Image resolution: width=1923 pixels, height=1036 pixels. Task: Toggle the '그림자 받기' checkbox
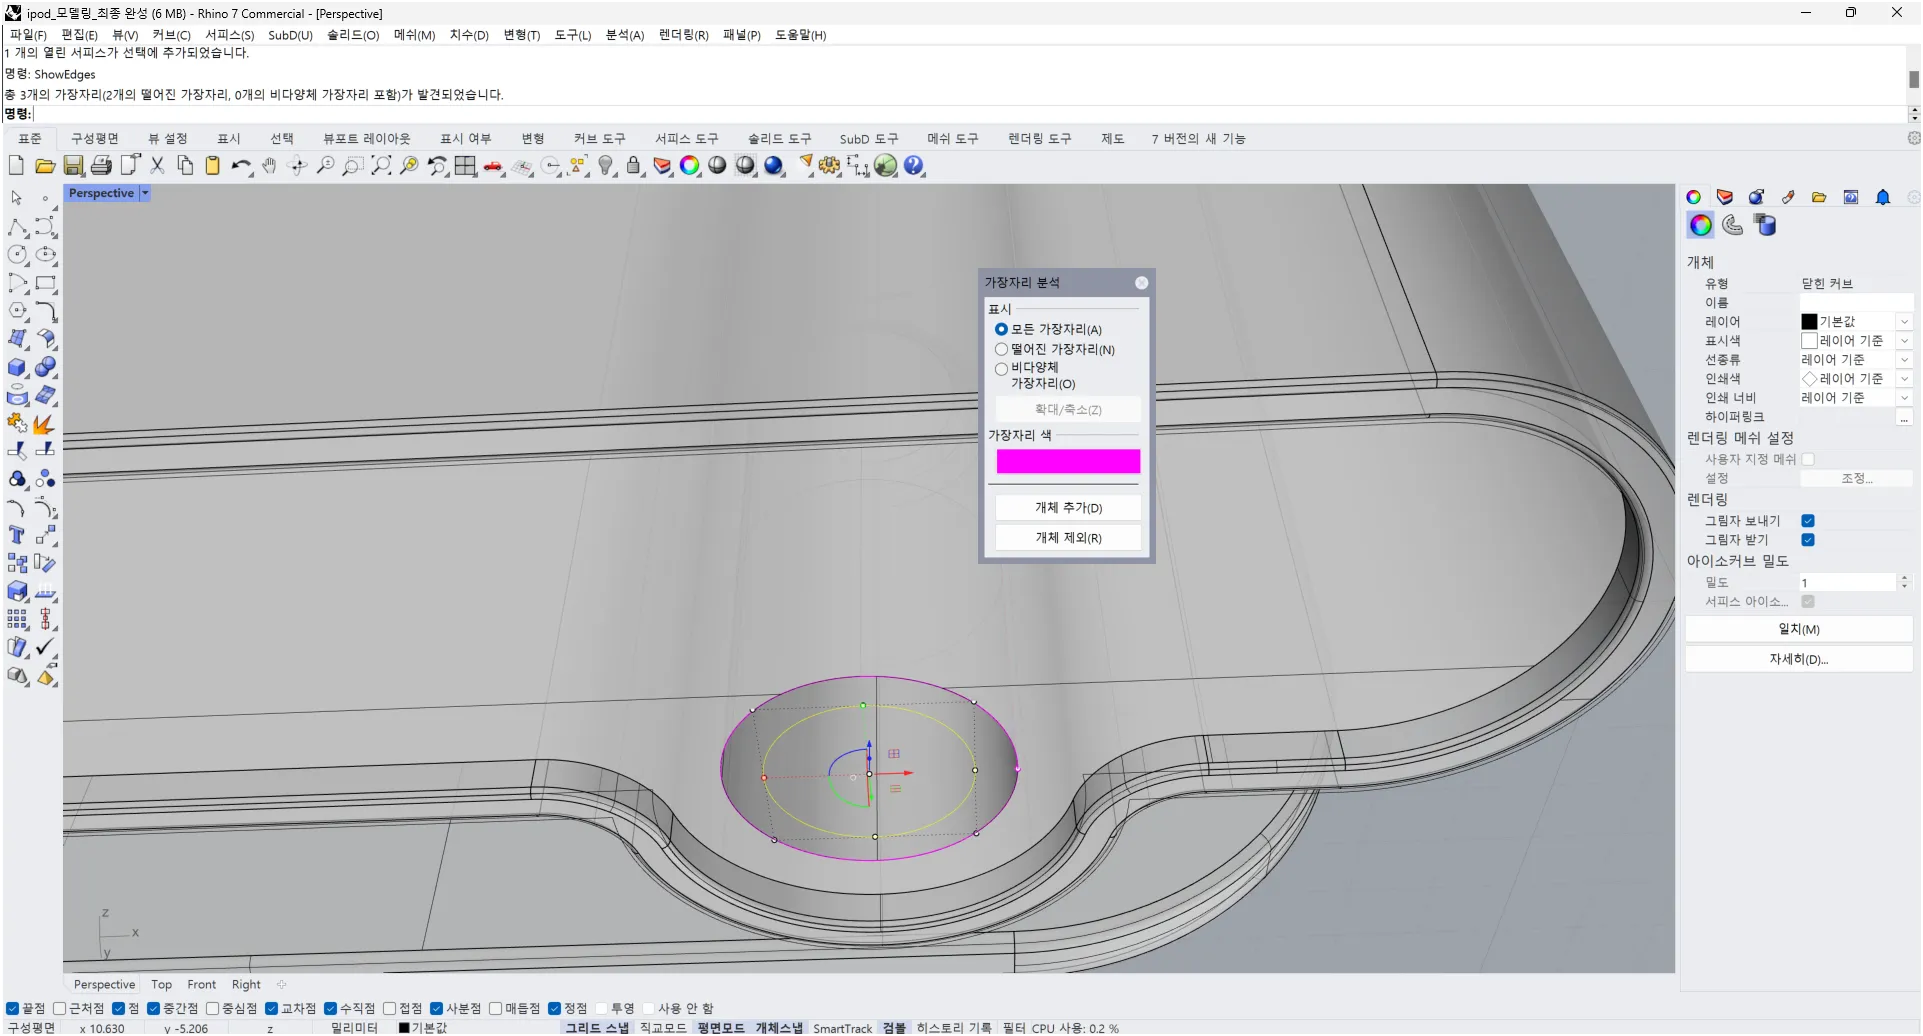[1808, 540]
